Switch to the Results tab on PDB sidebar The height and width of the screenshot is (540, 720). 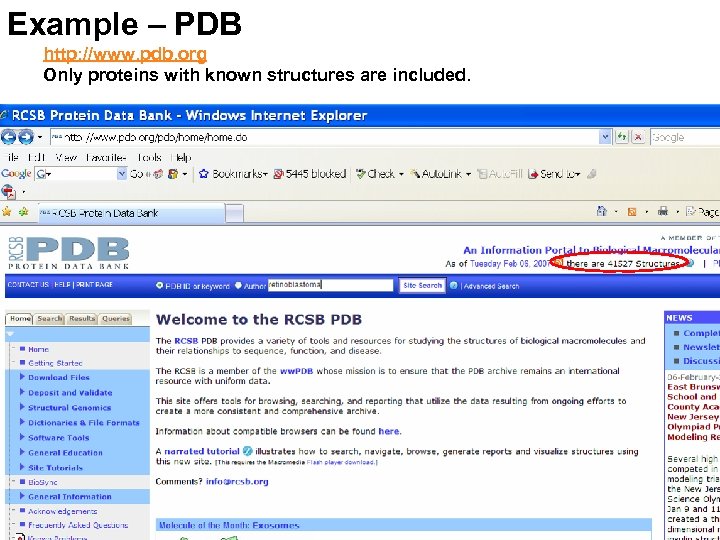click(82, 319)
